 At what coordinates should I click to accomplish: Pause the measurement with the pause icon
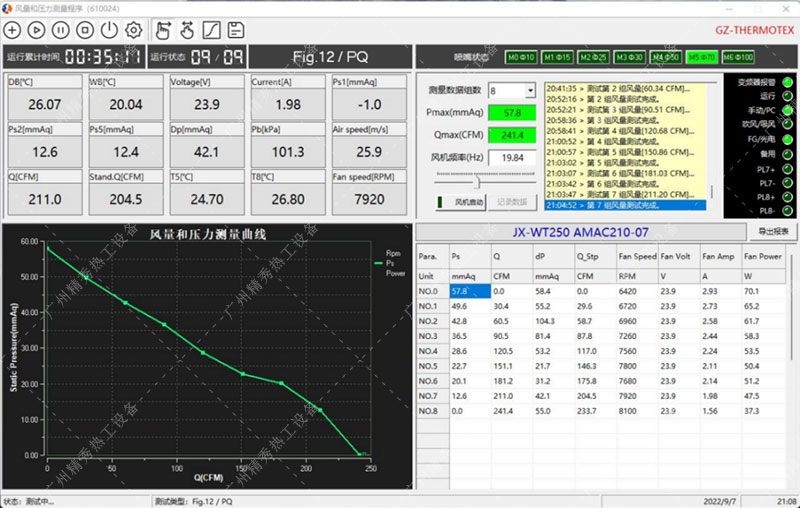click(61, 30)
